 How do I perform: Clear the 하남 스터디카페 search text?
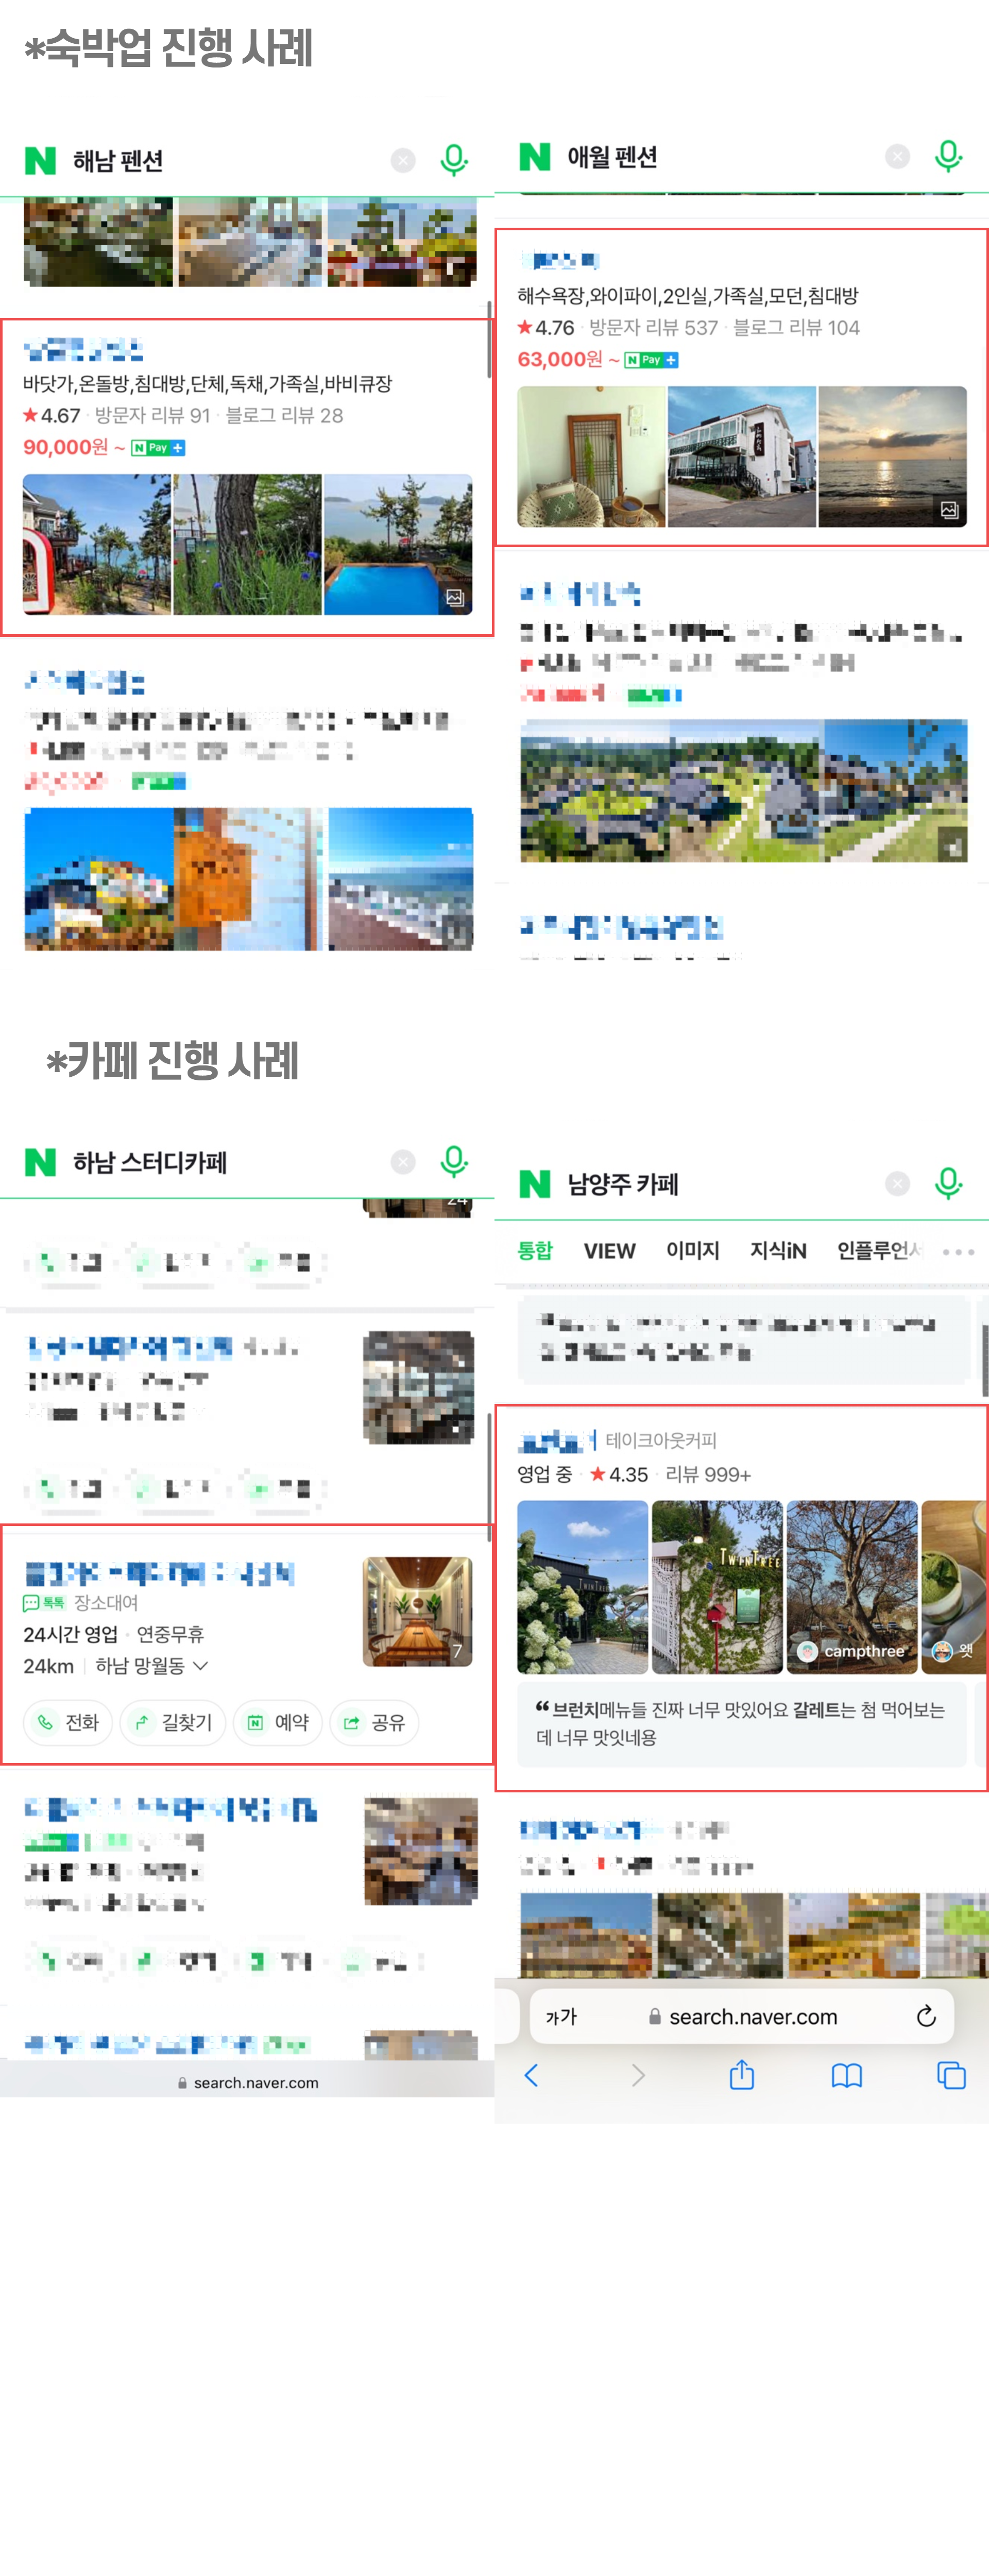[403, 1161]
